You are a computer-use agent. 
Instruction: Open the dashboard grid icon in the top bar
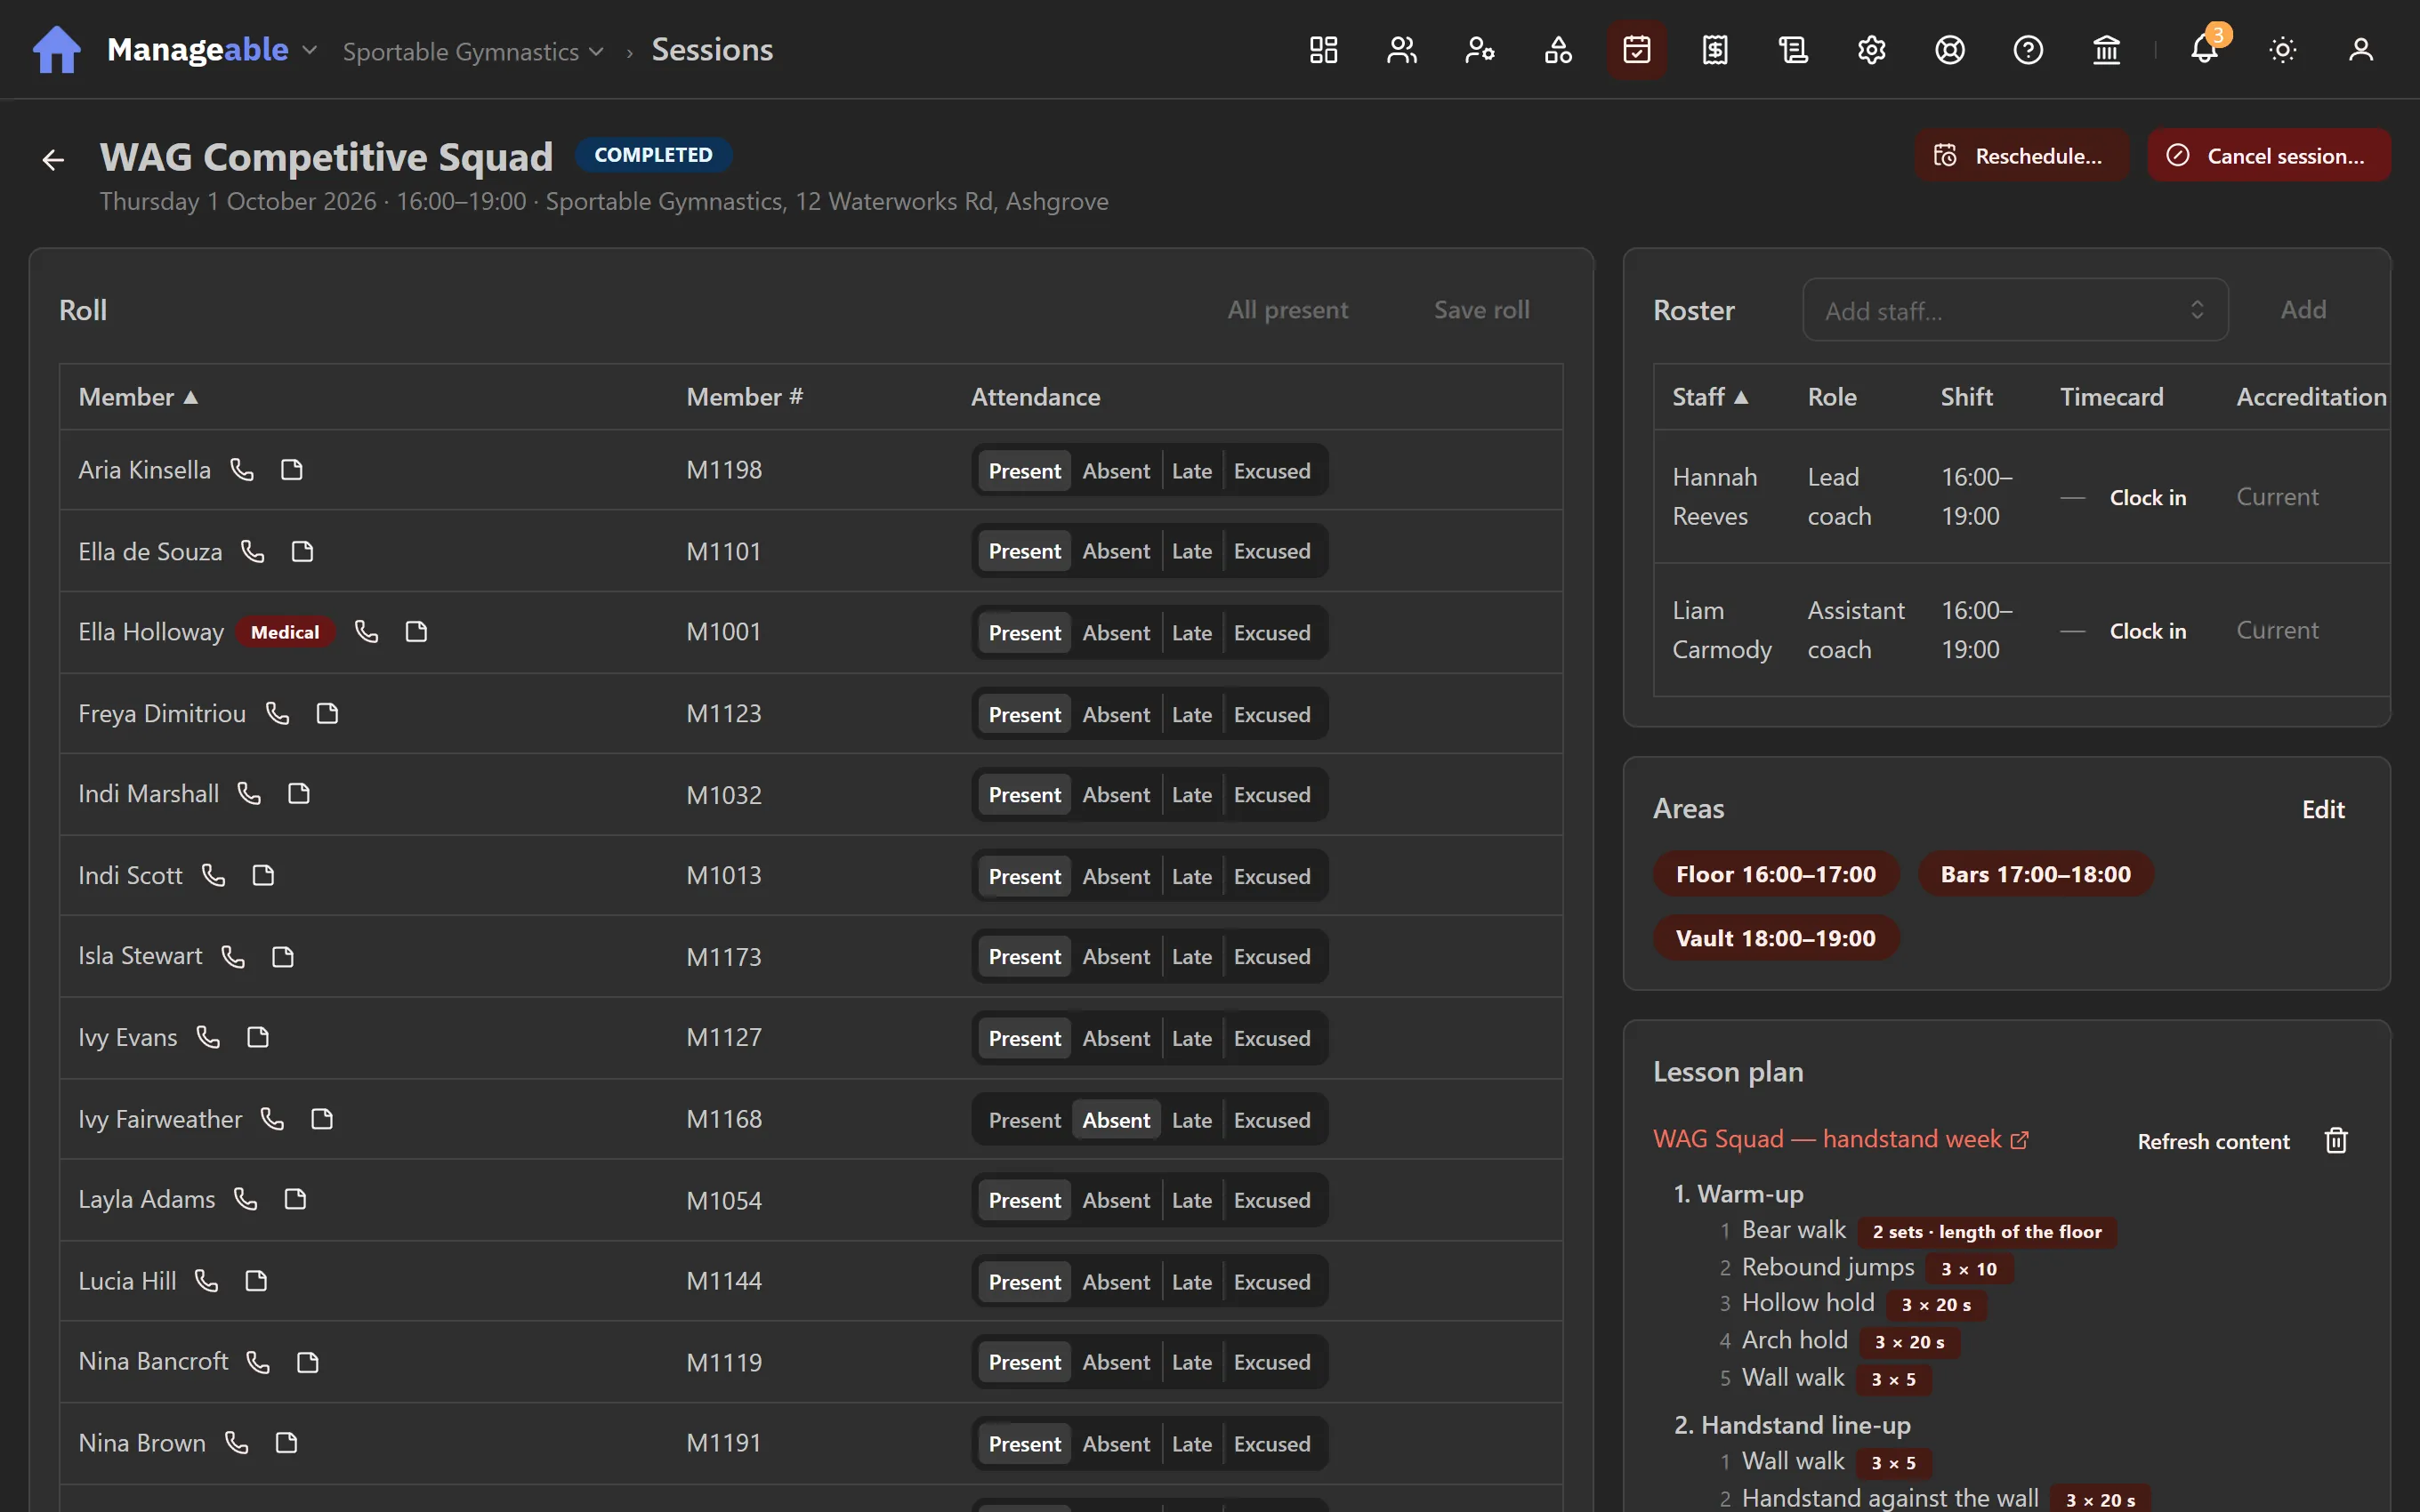(1323, 50)
